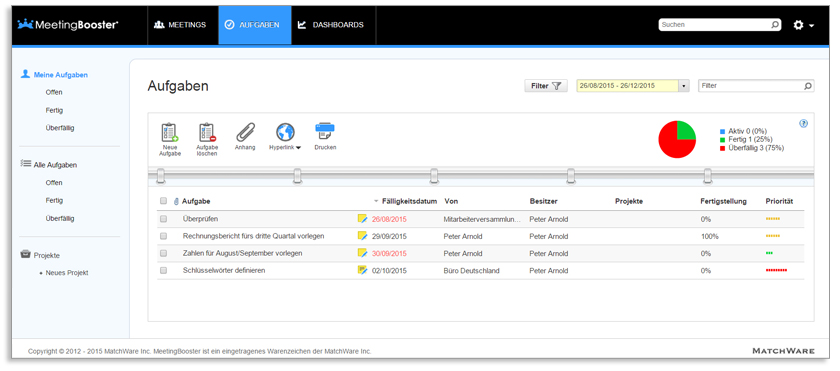Check the Rechnungsbericht task checkbox
840x371 pixels.
point(163,236)
